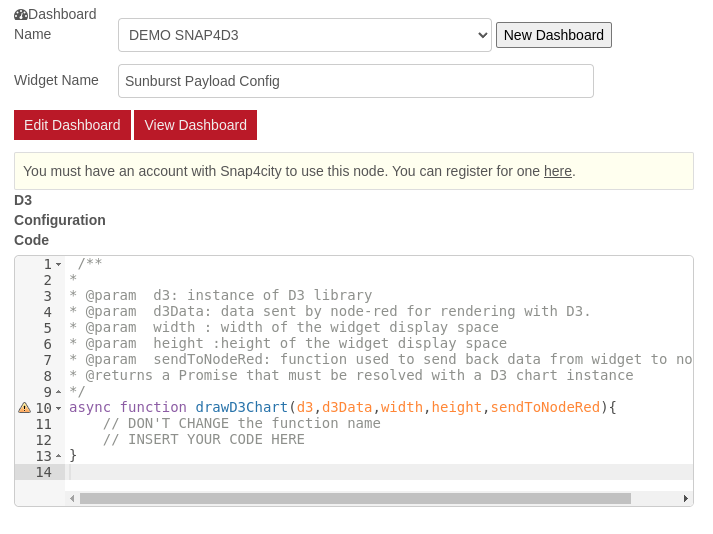
Task: Collapse the comment block fold at line 1
Action: [x=59, y=265]
